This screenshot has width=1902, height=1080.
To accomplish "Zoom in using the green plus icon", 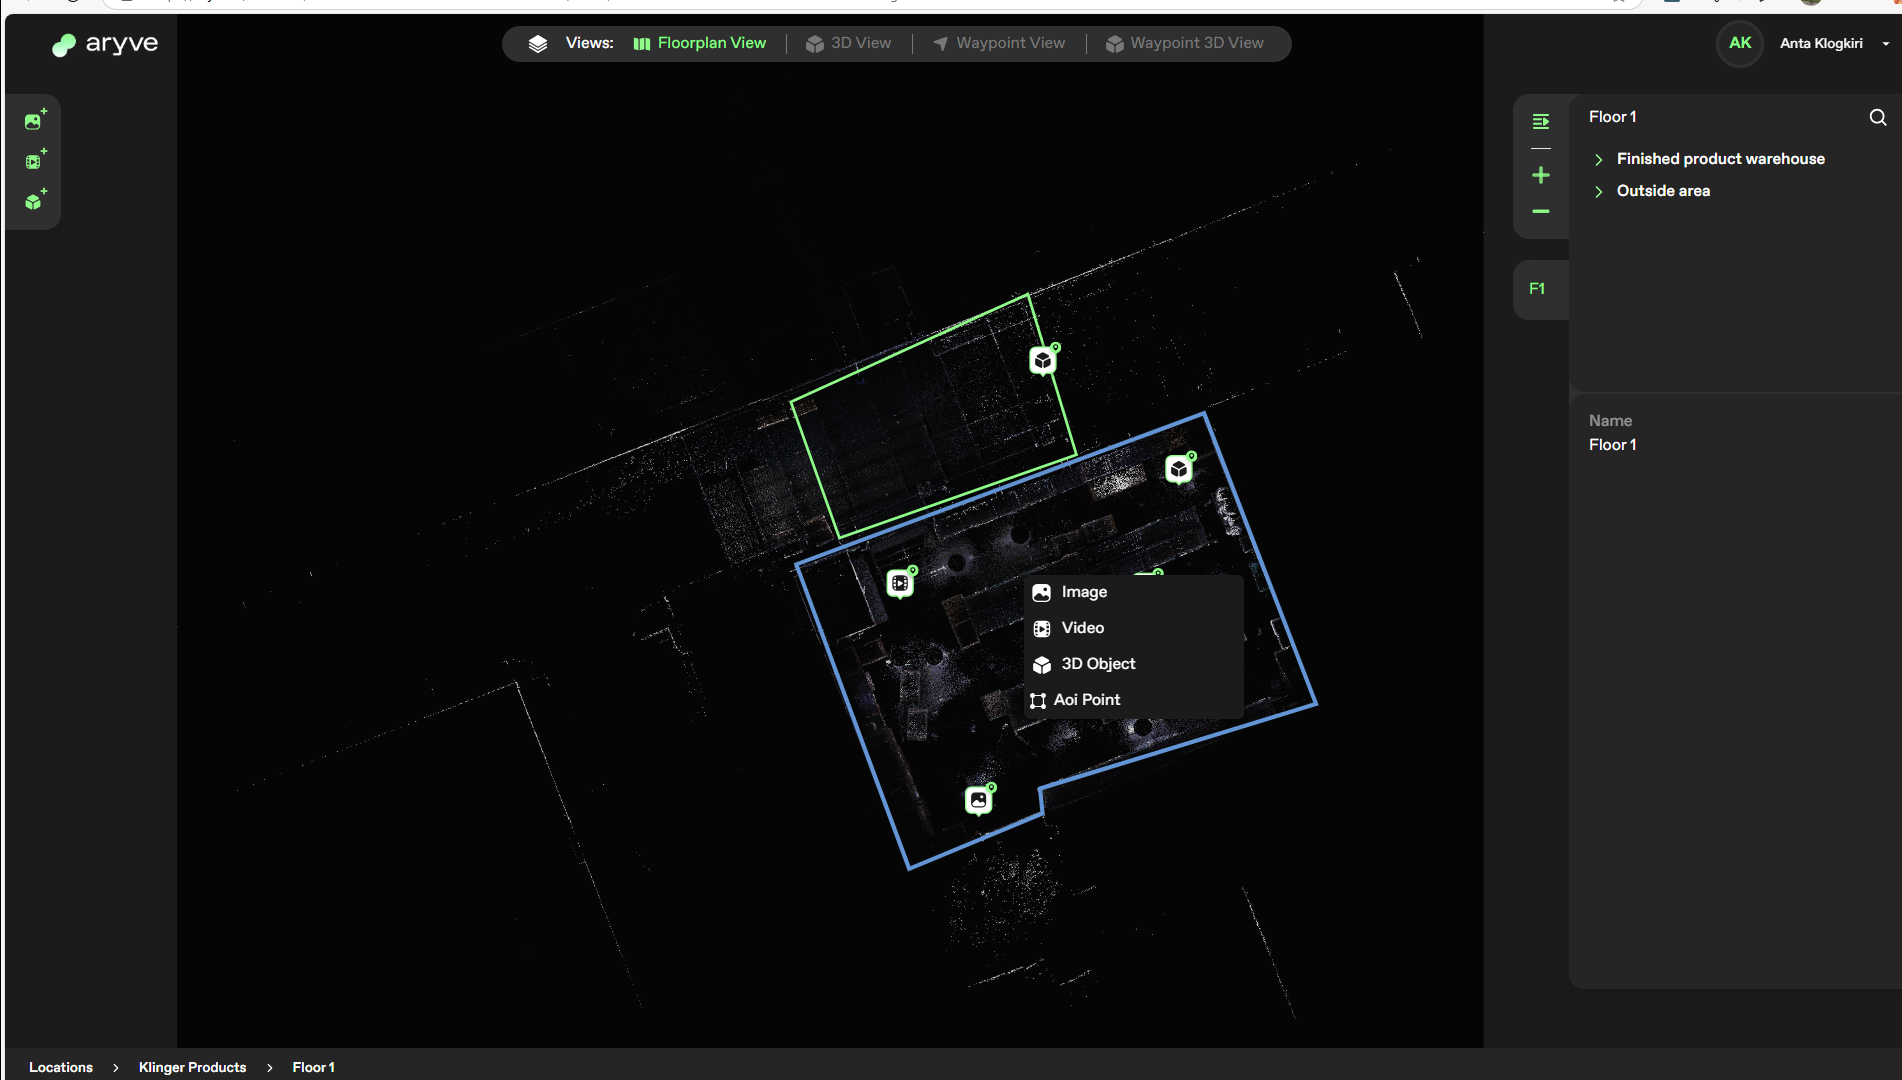I will point(1541,176).
